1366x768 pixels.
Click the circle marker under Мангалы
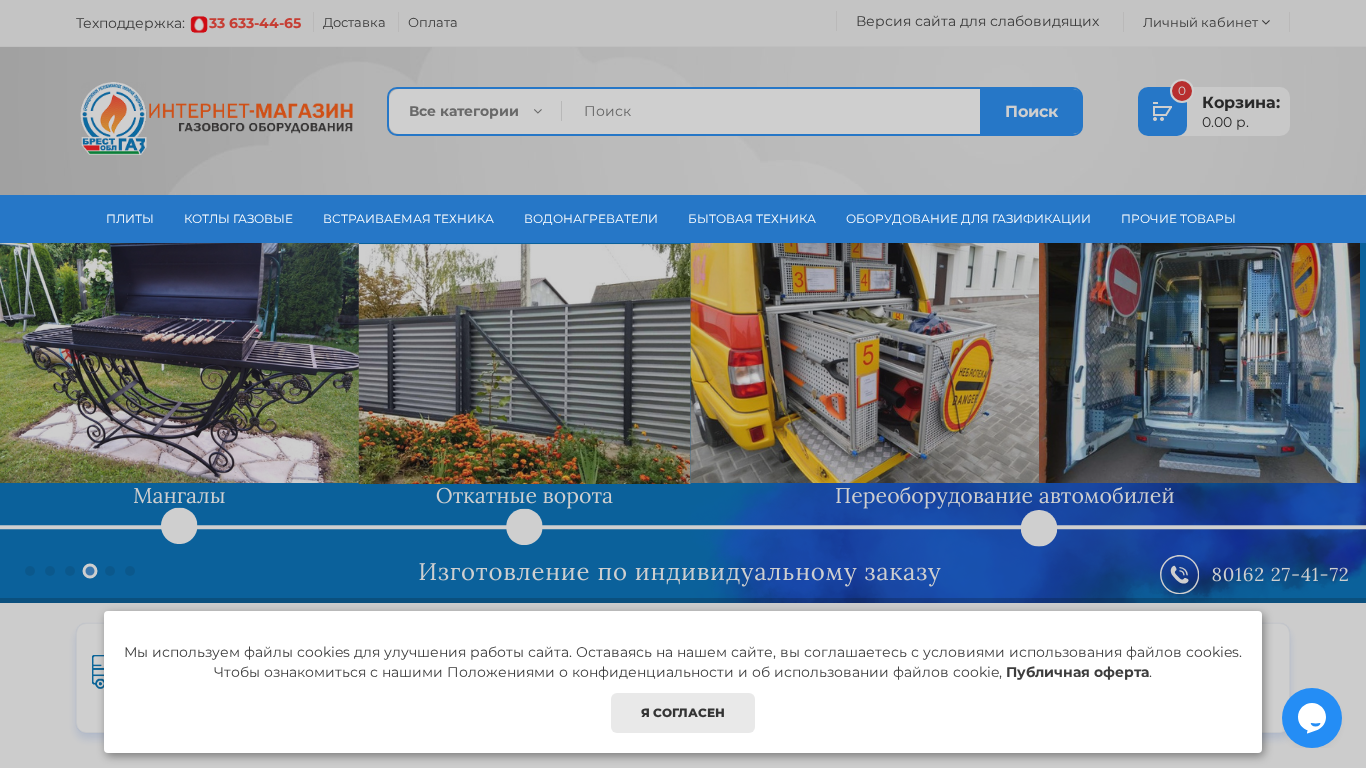click(x=179, y=527)
